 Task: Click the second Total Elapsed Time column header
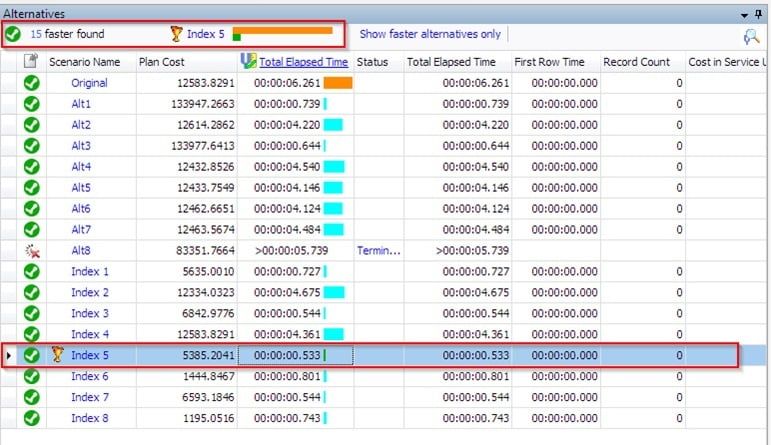pos(451,62)
